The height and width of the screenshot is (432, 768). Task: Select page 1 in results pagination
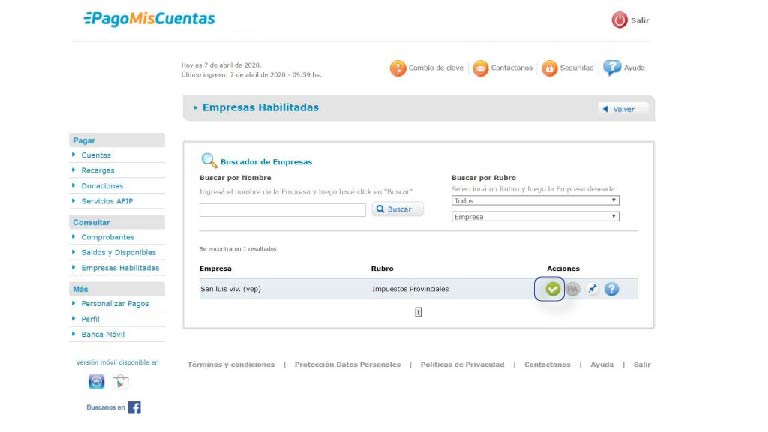pyautogui.click(x=418, y=312)
